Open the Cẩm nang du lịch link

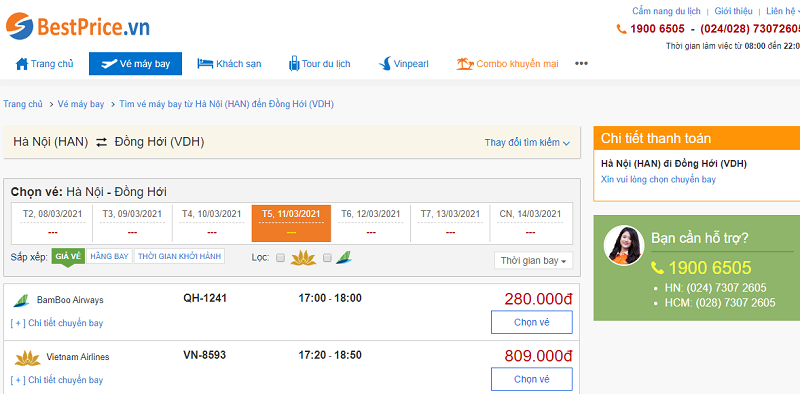666,11
